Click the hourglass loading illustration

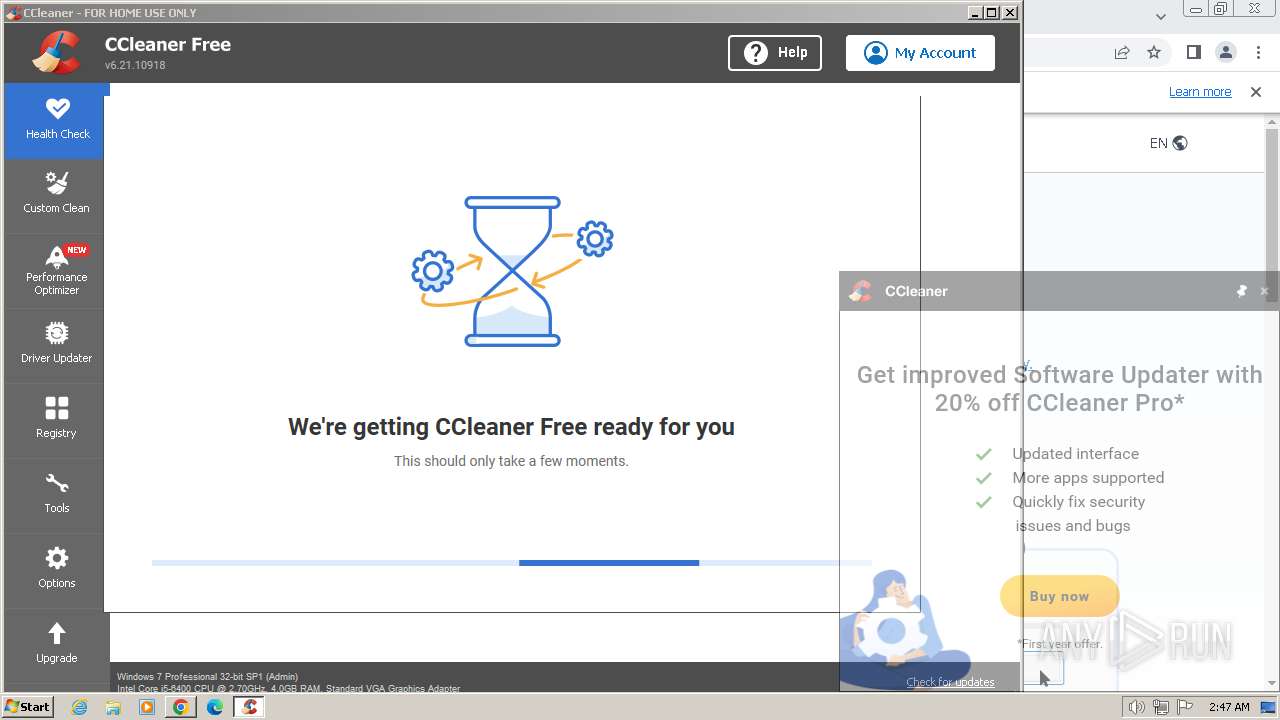click(512, 271)
